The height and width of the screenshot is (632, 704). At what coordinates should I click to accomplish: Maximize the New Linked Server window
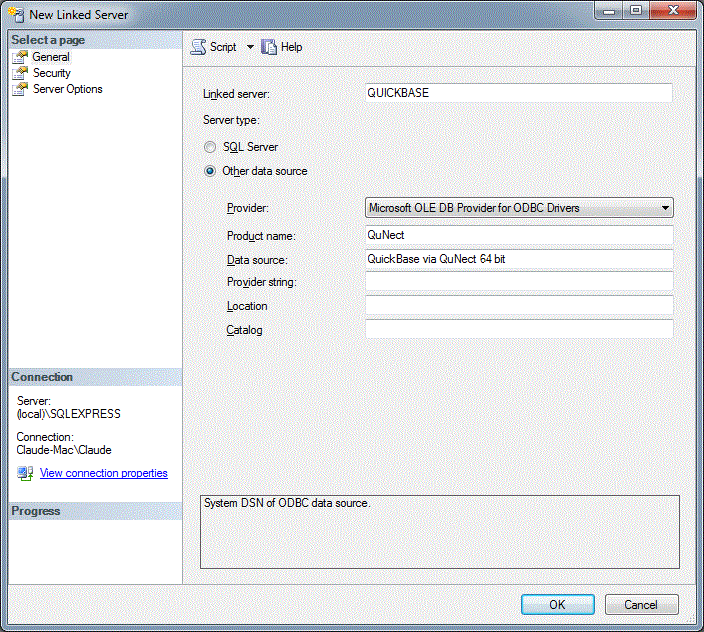coord(636,10)
